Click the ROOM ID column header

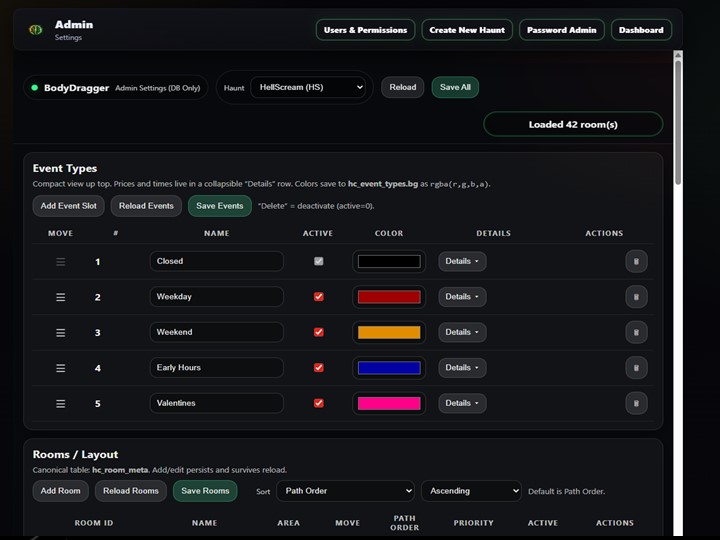coord(94,523)
